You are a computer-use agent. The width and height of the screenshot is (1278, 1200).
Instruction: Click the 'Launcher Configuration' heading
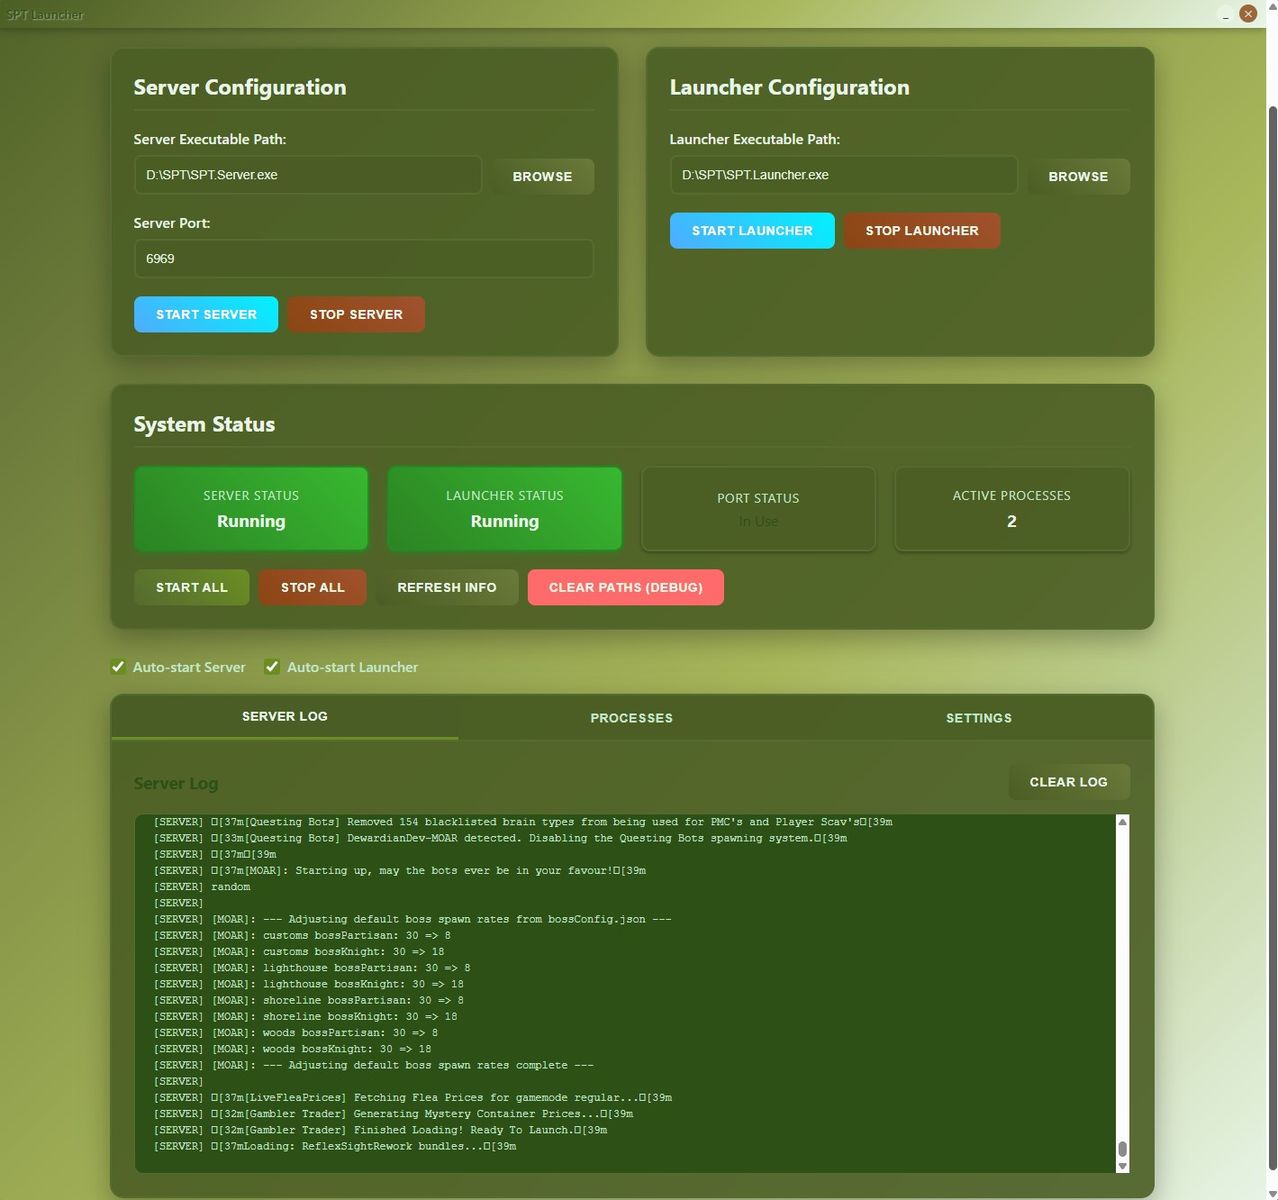[x=789, y=87]
